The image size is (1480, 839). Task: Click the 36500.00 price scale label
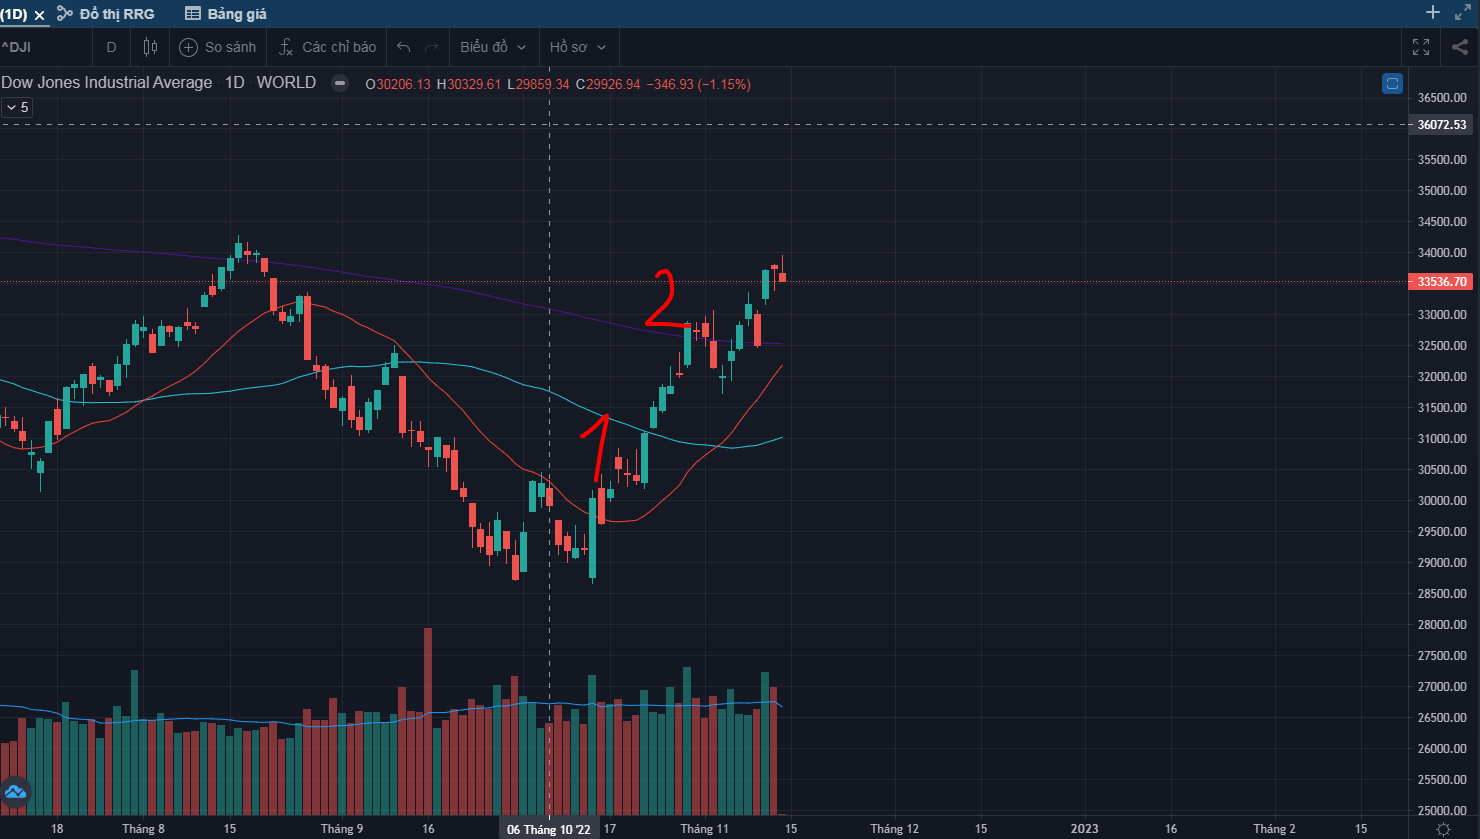1442,98
